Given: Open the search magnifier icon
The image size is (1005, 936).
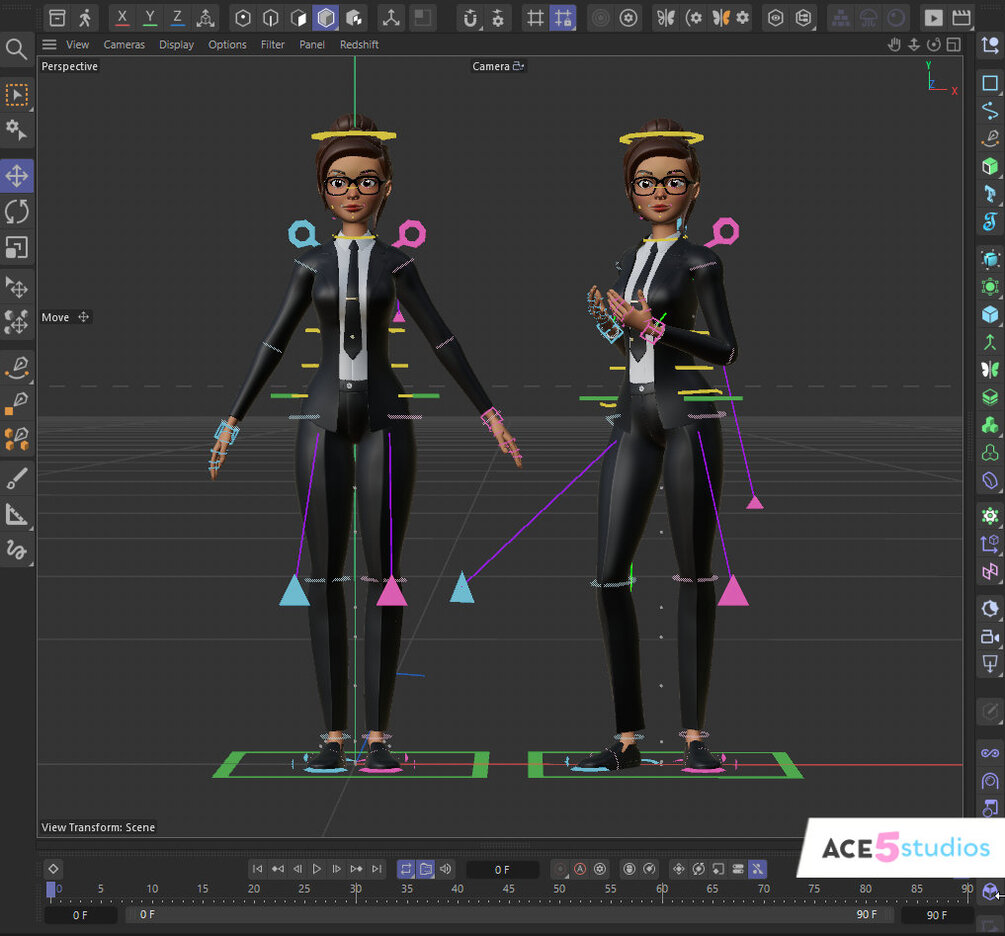Looking at the screenshot, I should coord(16,49).
